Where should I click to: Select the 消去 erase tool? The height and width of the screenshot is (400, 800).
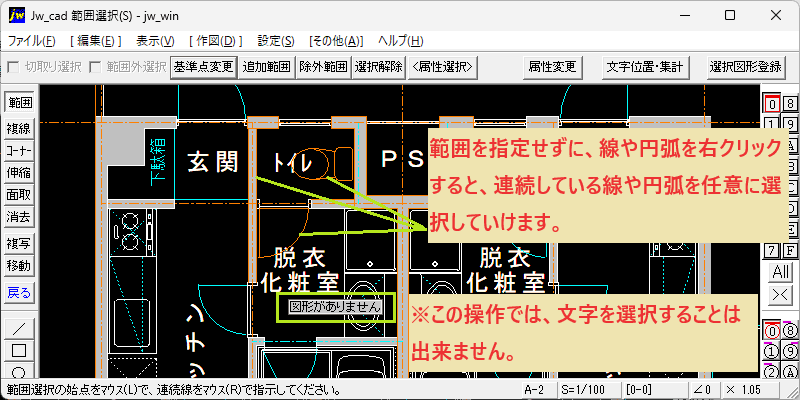(x=19, y=217)
